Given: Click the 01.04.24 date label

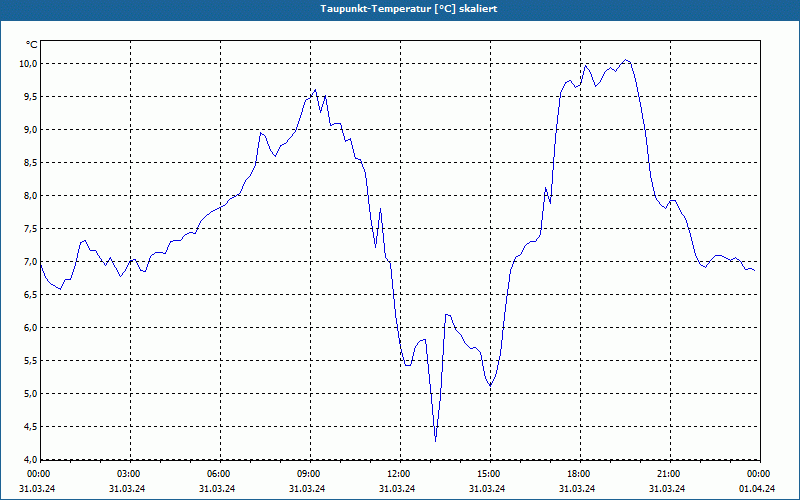Looking at the screenshot, I should pyautogui.click(x=757, y=489).
